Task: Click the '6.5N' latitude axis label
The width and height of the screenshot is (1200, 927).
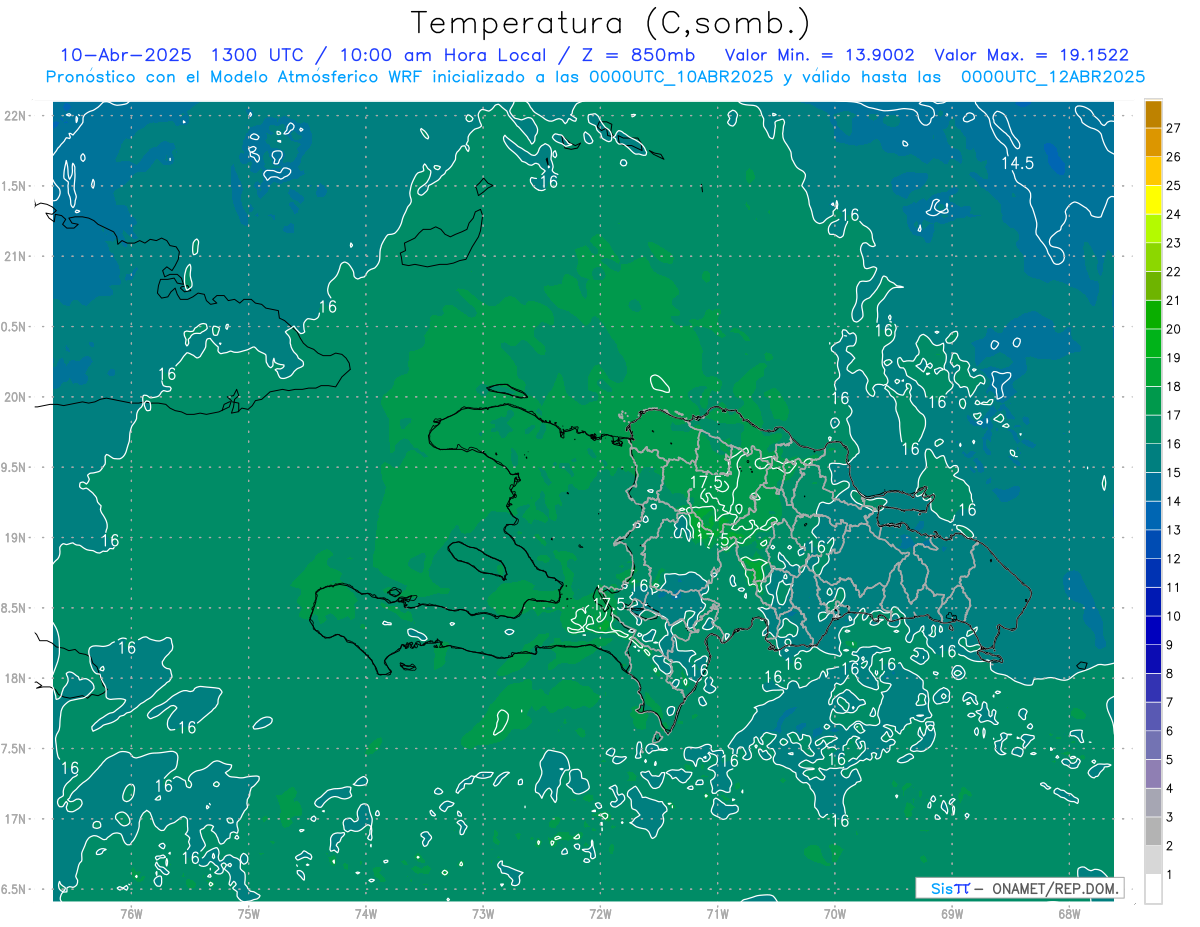Action: click(x=14, y=889)
